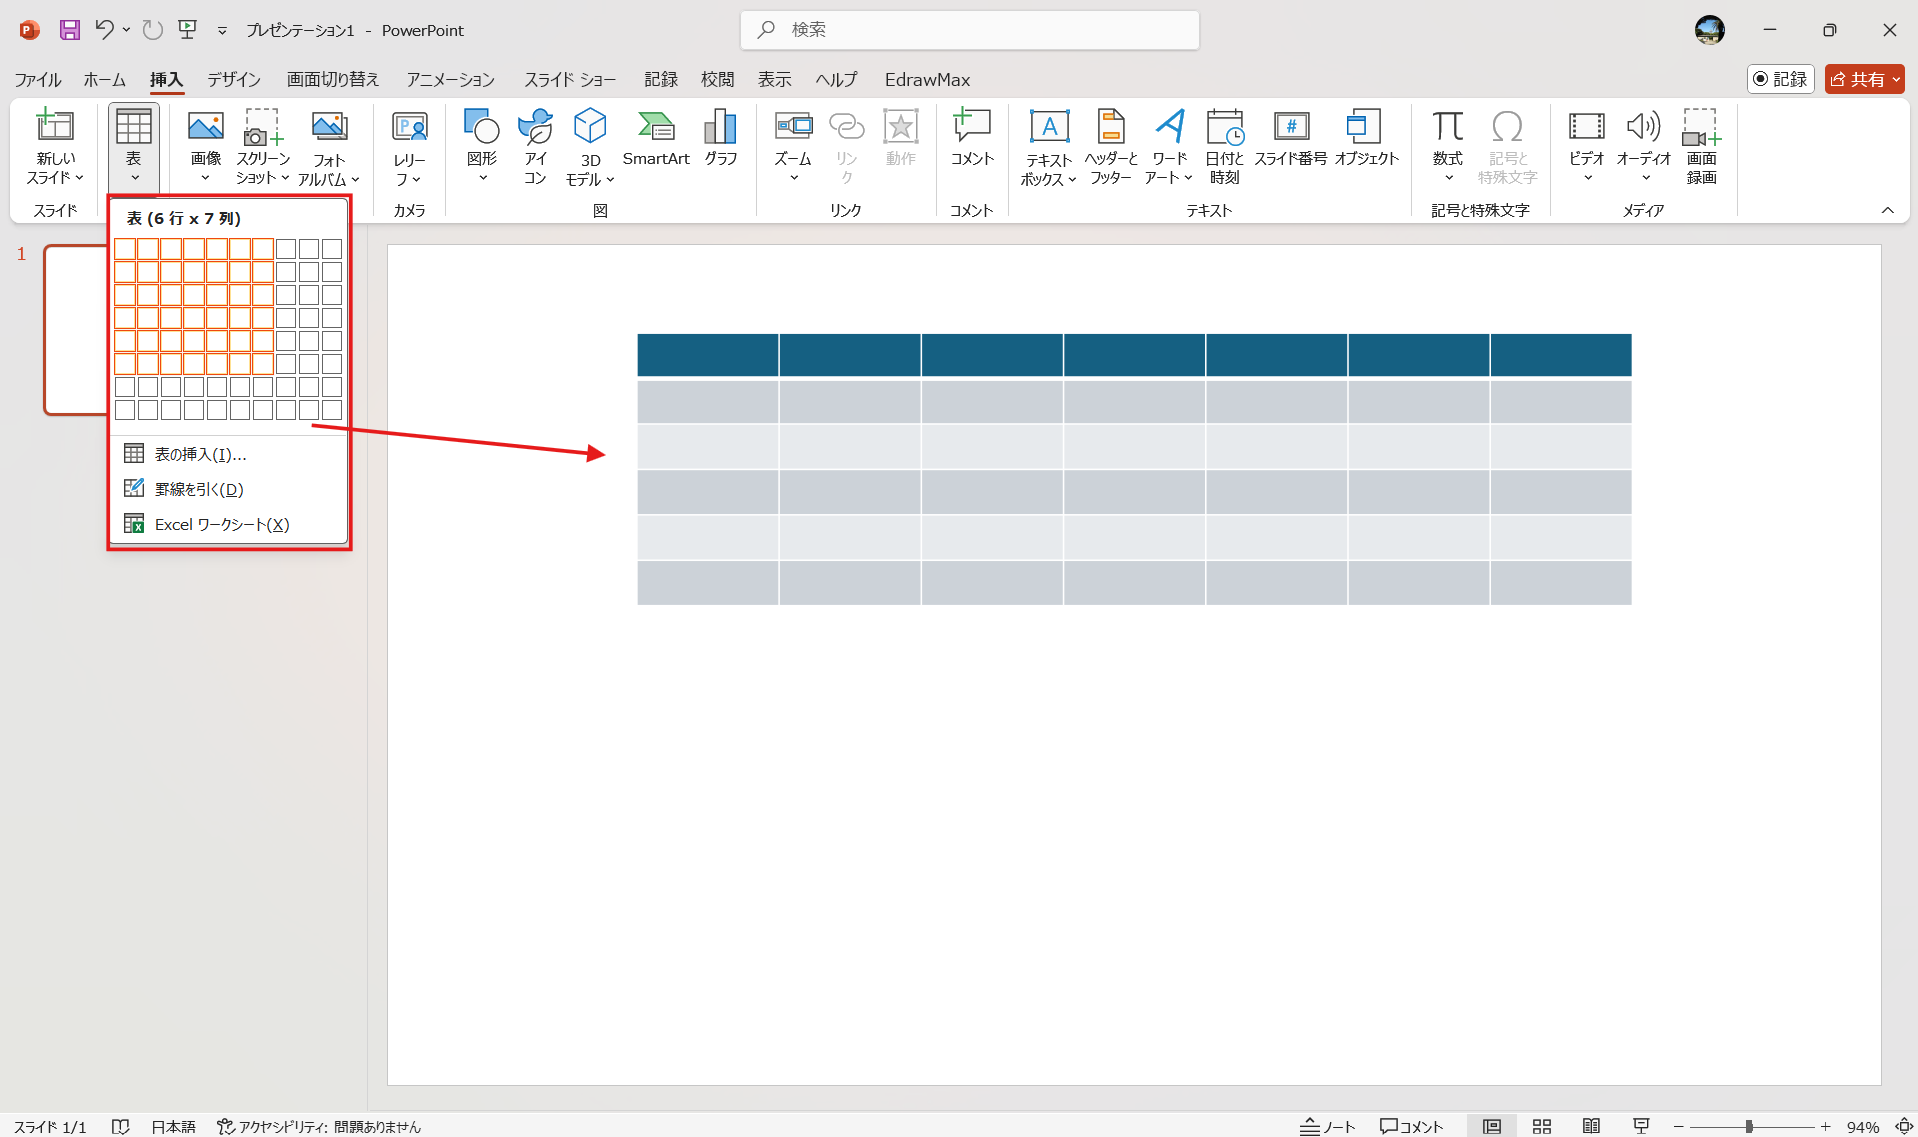Viewport: 1918px width, 1137px height.
Task: Click the テキストボックス icon
Action: coord(1048,147)
